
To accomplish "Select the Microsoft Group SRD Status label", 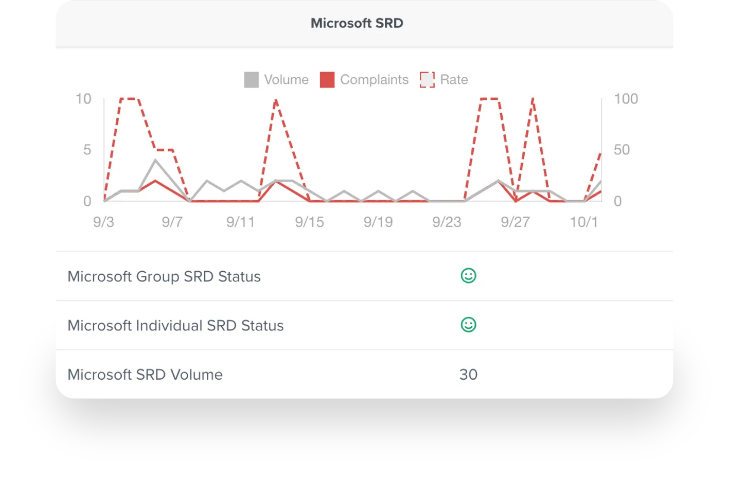I will [164, 277].
